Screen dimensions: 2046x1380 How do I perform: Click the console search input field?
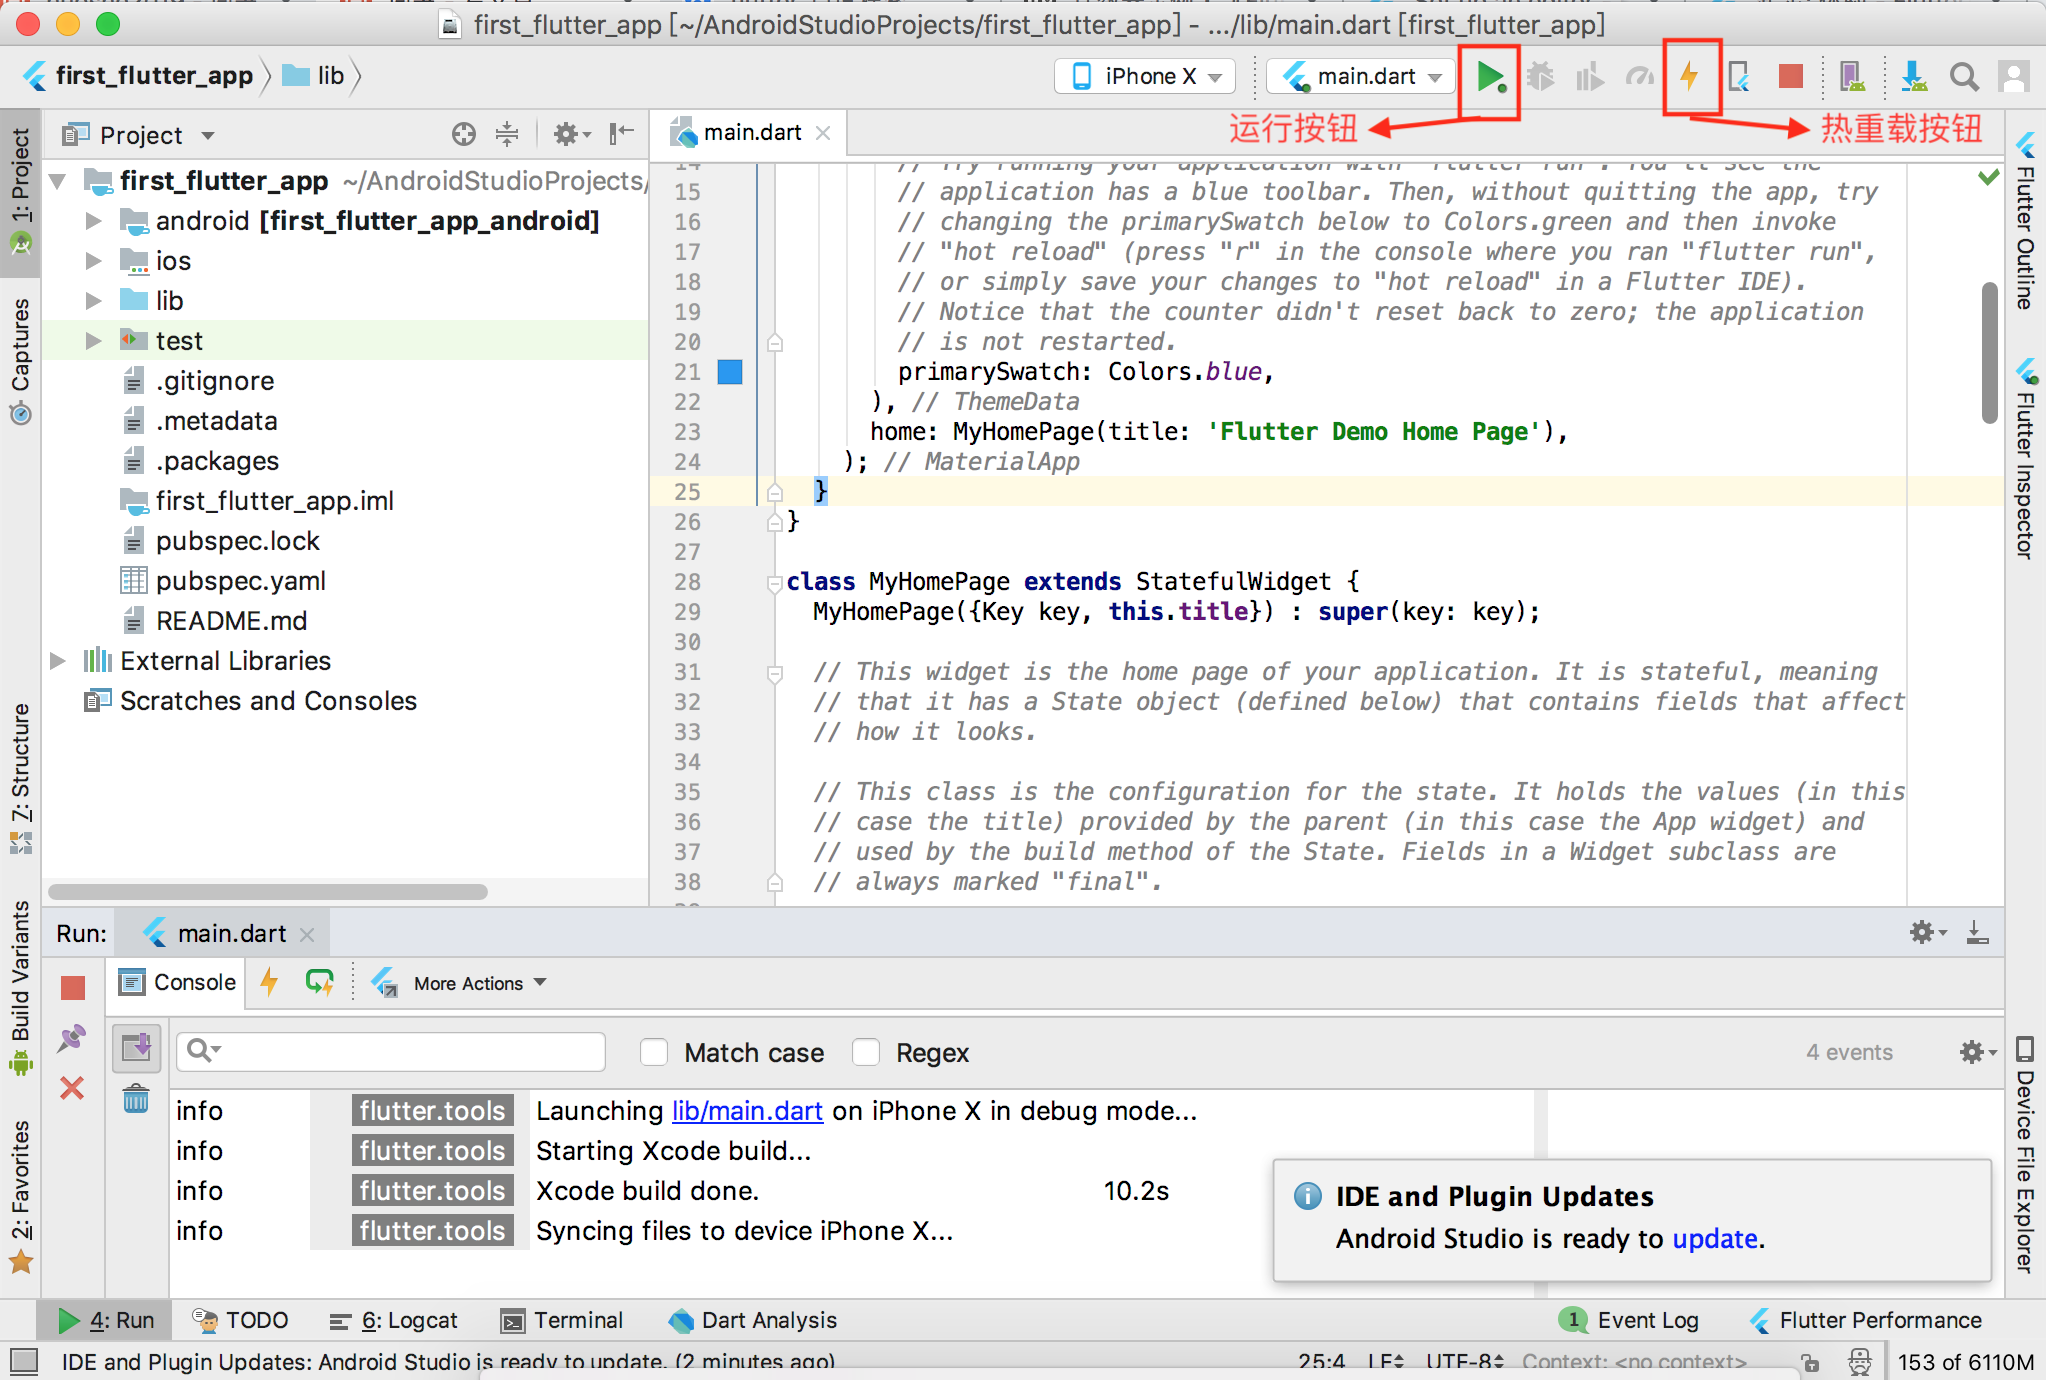[410, 1052]
